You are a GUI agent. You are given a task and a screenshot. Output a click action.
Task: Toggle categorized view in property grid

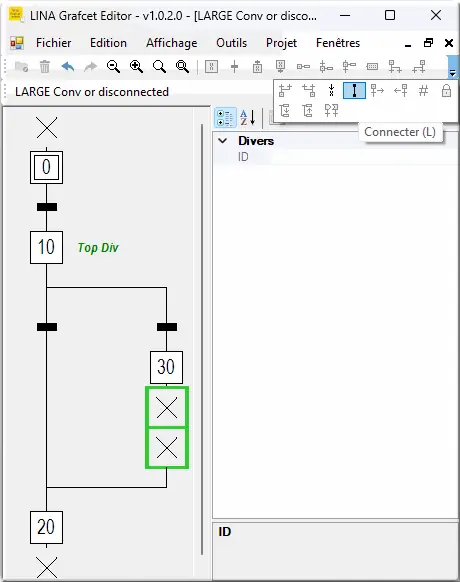click(x=225, y=118)
